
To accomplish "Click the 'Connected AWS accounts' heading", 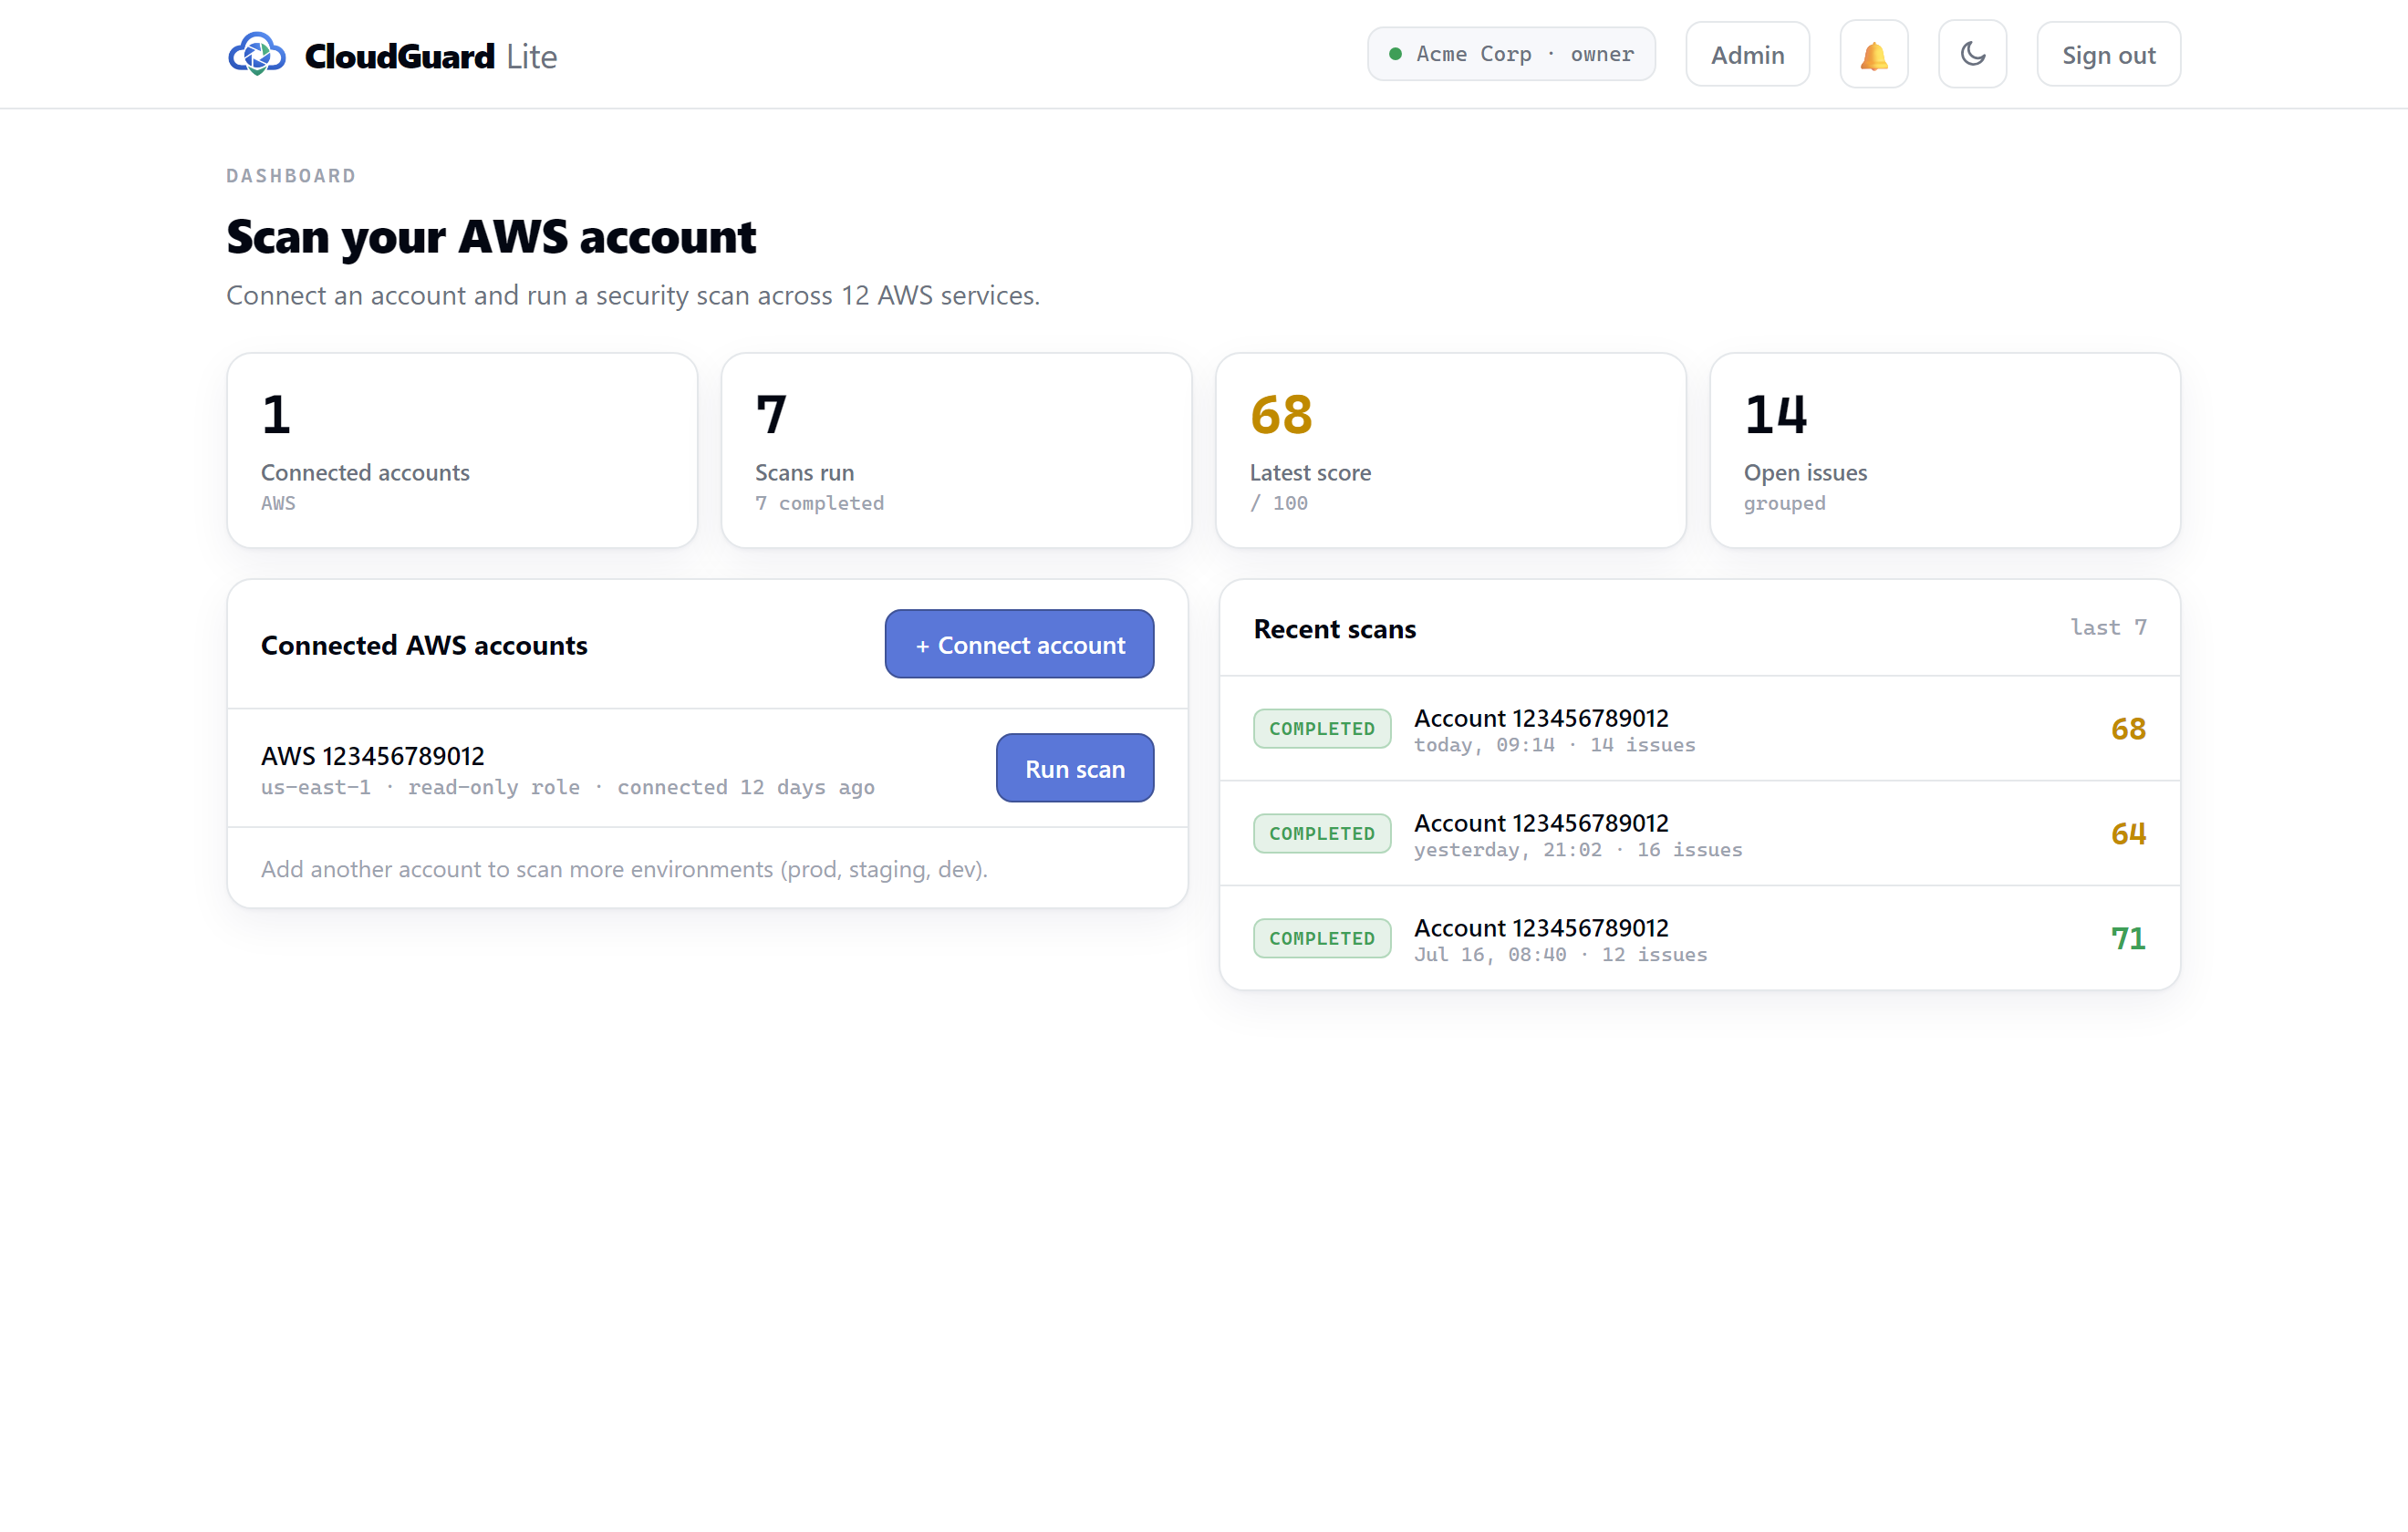I will click(x=424, y=645).
